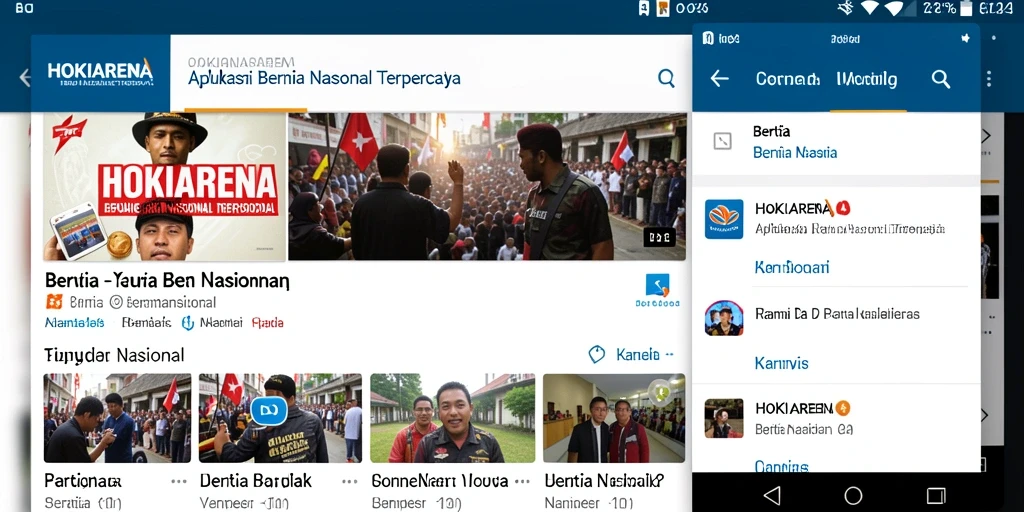This screenshot has height=512, width=1024.
Task: Open the blue HOKIARENA app icon in the list
Action: point(724,219)
